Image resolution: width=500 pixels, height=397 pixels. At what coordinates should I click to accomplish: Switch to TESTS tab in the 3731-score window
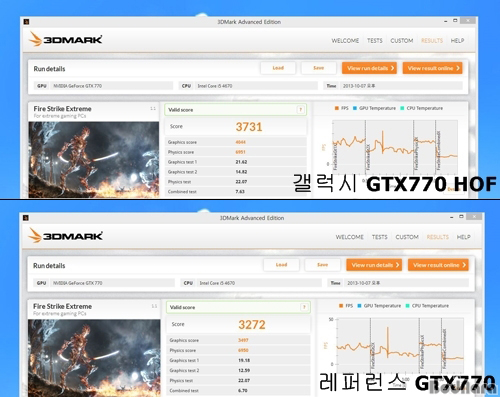pos(375,41)
